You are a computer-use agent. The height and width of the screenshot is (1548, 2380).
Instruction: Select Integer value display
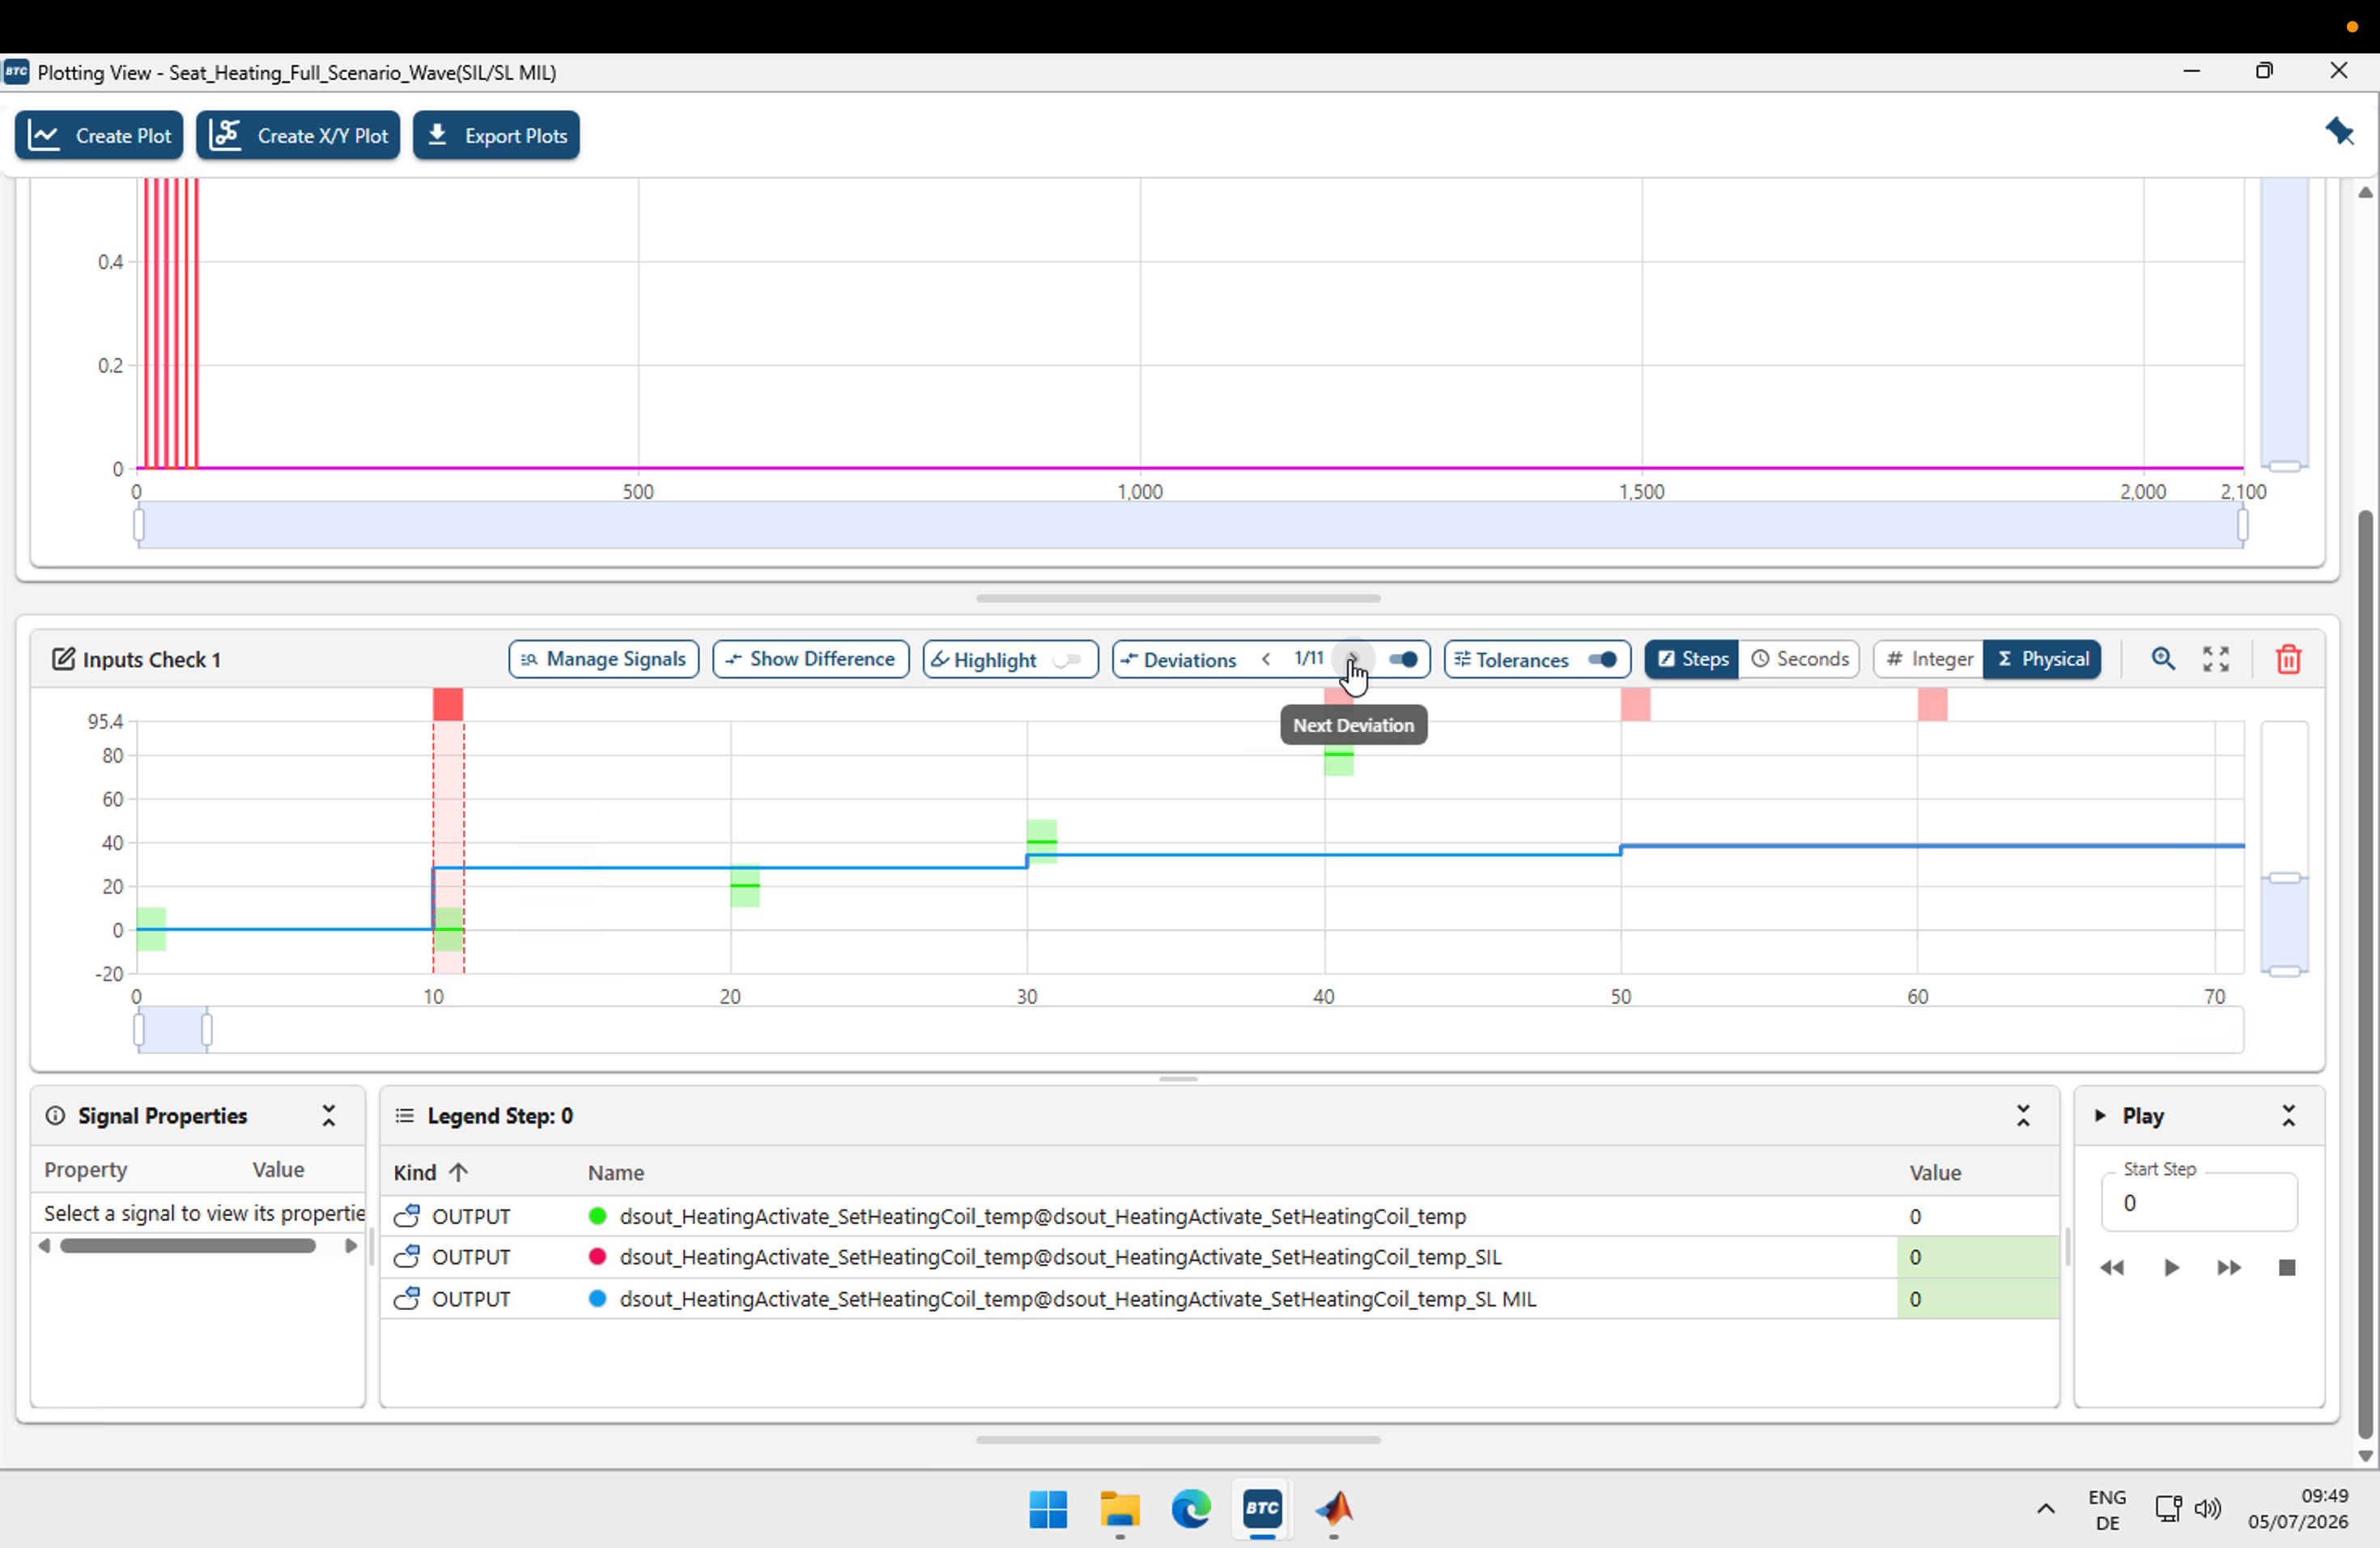click(1929, 660)
